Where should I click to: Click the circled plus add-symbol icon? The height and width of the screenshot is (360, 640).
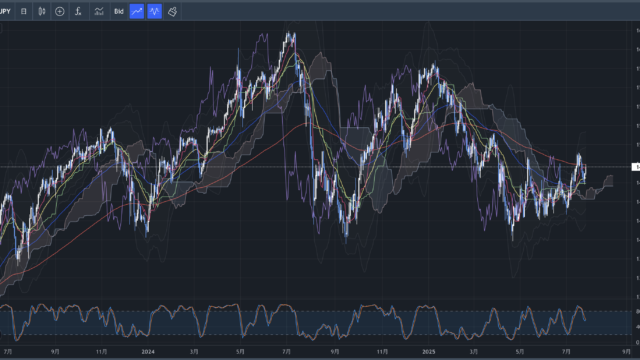click(60, 11)
